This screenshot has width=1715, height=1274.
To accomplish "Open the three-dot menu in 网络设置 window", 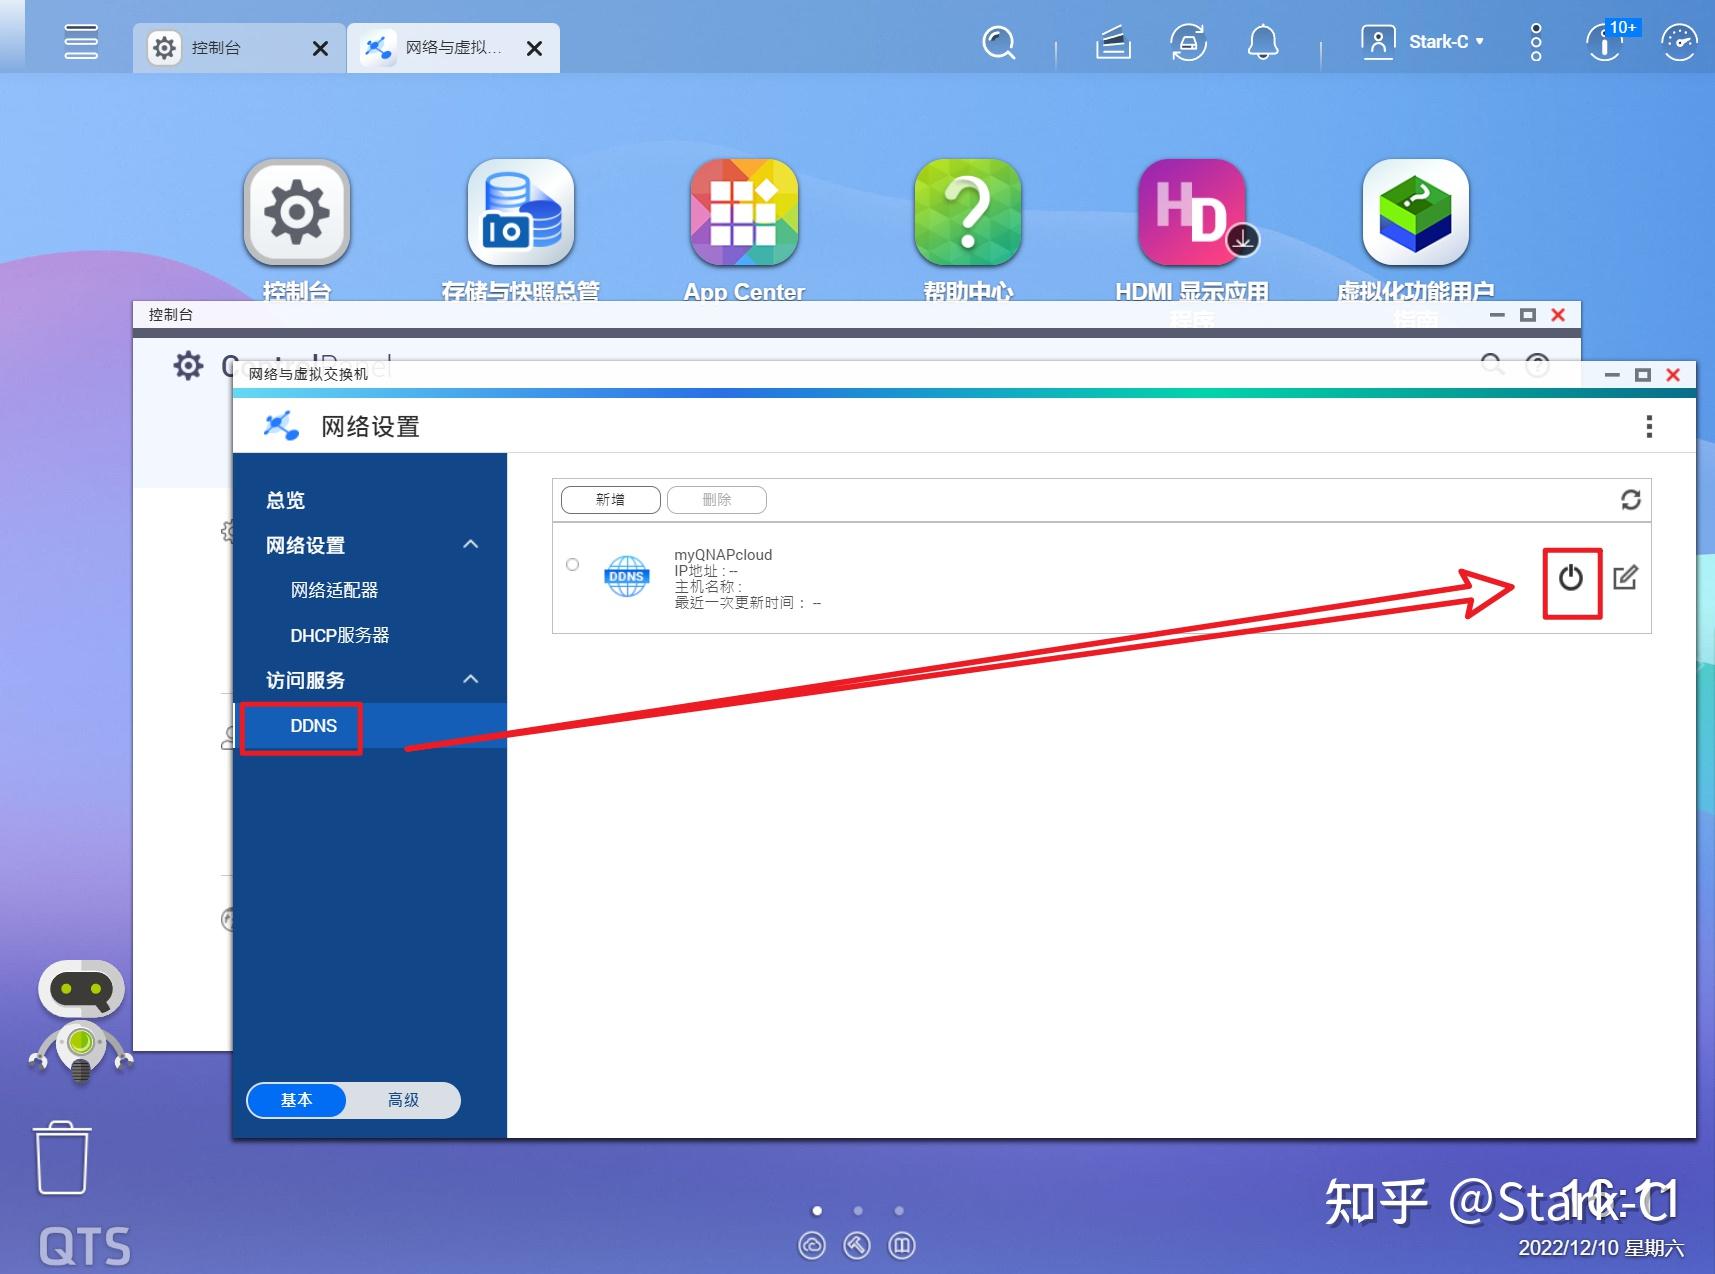I will click(x=1649, y=427).
